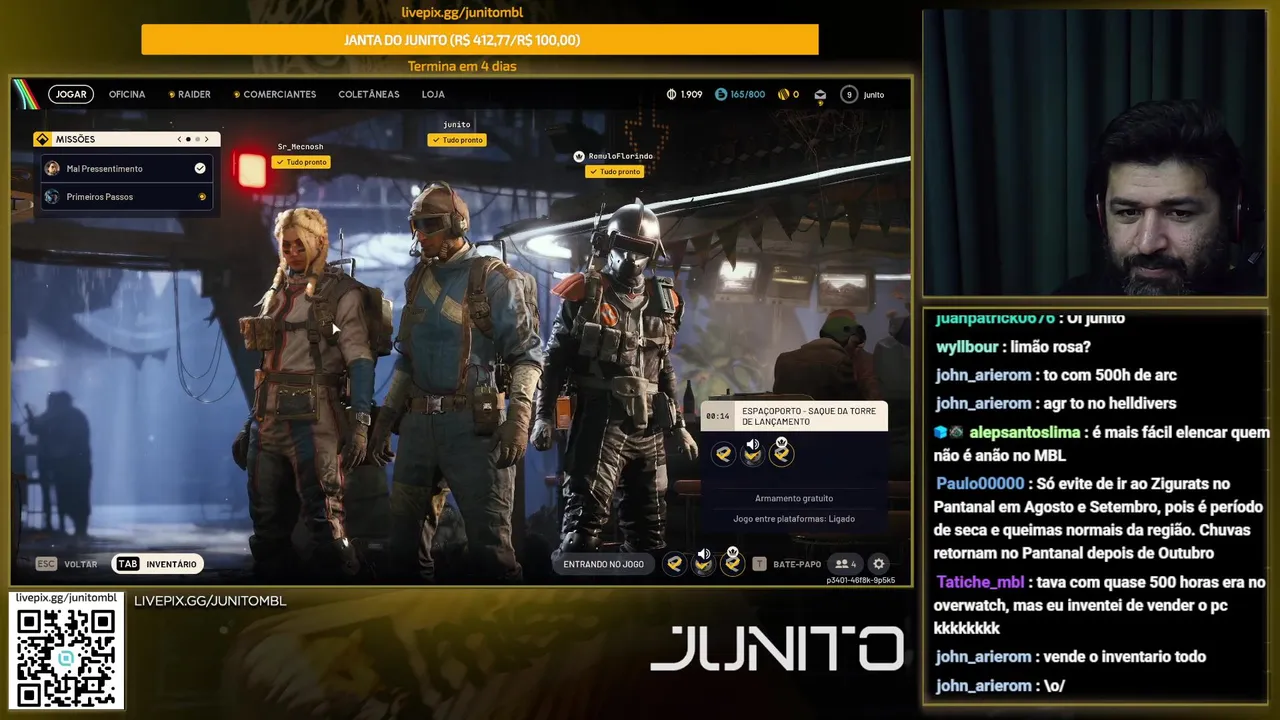Click the Primeiros Passos mission portrait icon

pyautogui.click(x=52, y=197)
